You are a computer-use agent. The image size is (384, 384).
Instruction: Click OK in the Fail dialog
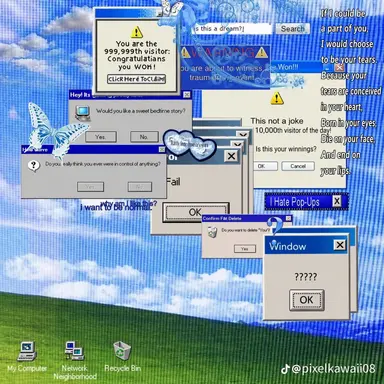point(195,212)
